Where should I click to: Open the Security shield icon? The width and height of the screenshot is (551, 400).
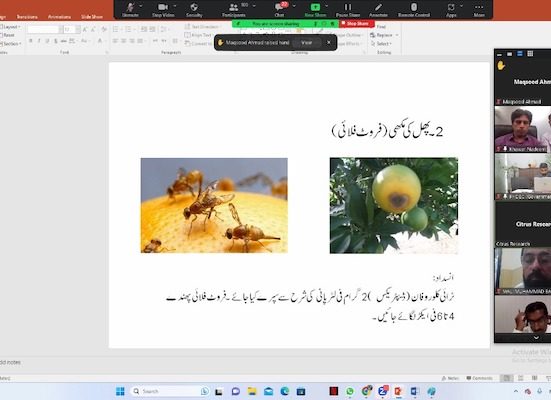[194, 7]
